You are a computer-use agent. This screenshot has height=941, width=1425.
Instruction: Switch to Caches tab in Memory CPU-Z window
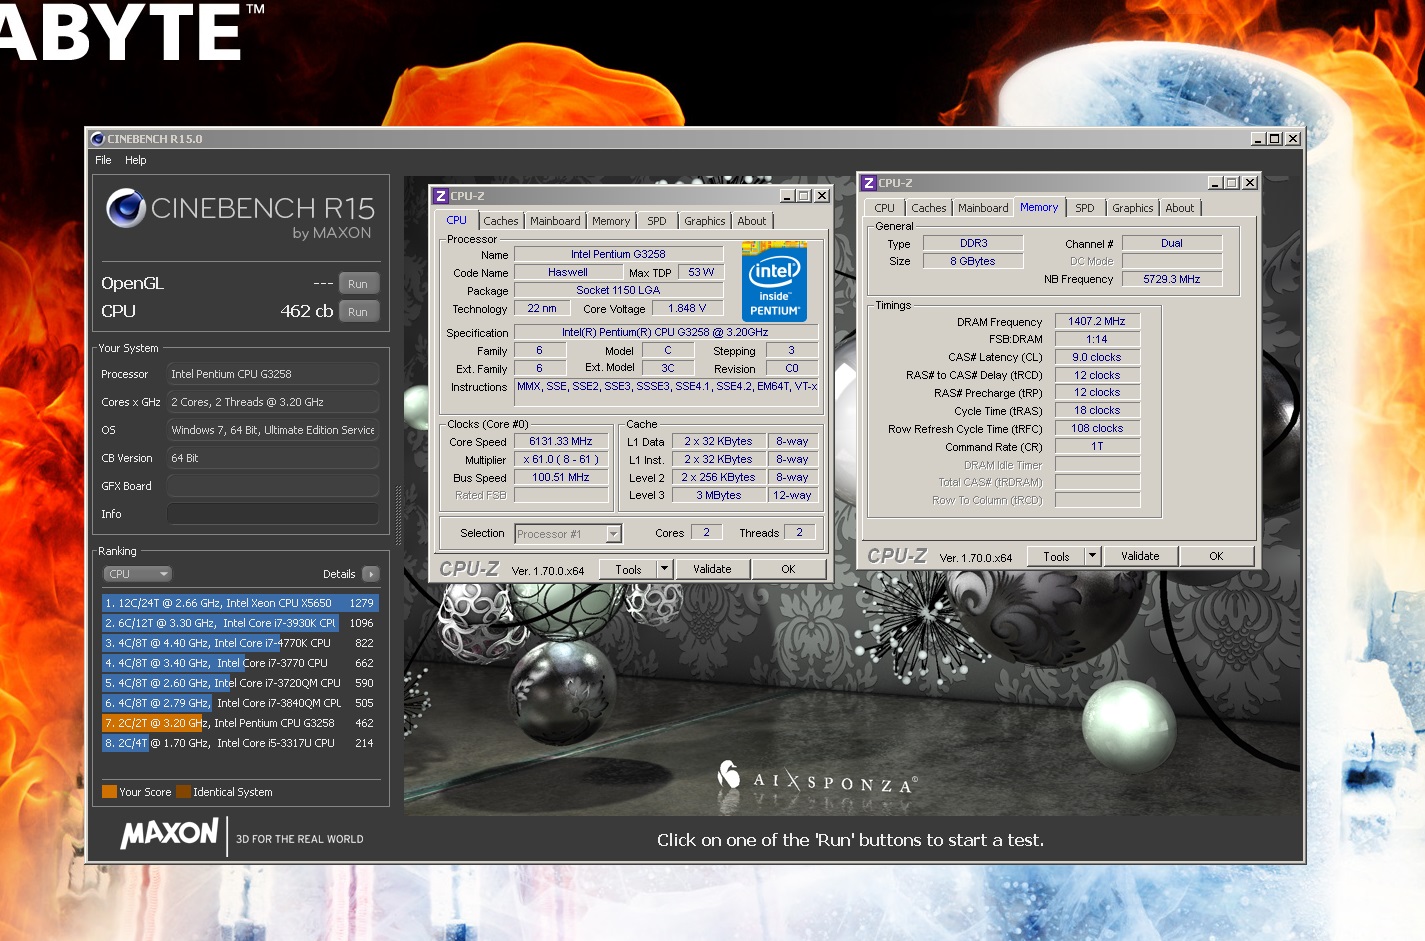pos(929,208)
